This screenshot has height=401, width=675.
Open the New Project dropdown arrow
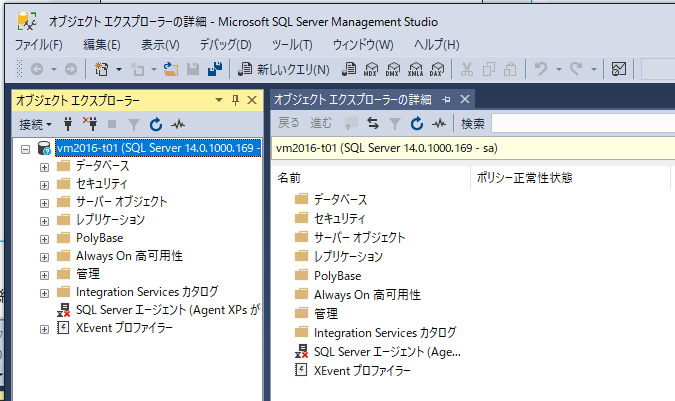tap(119, 69)
